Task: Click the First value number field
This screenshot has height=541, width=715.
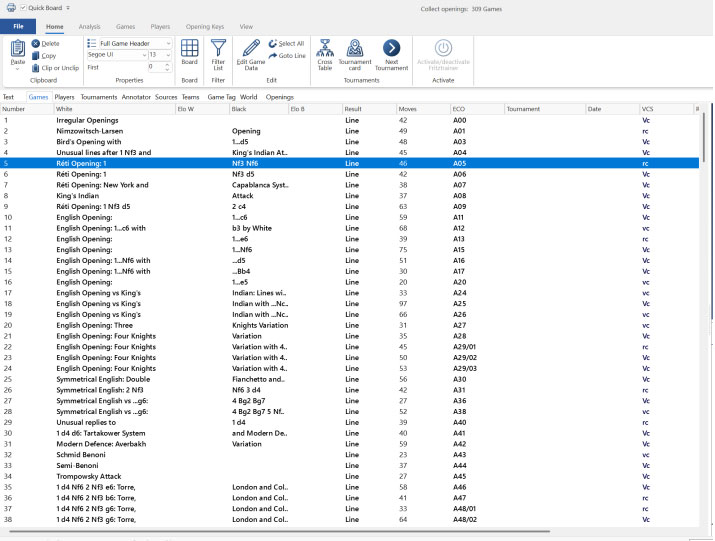Action: (x=153, y=67)
